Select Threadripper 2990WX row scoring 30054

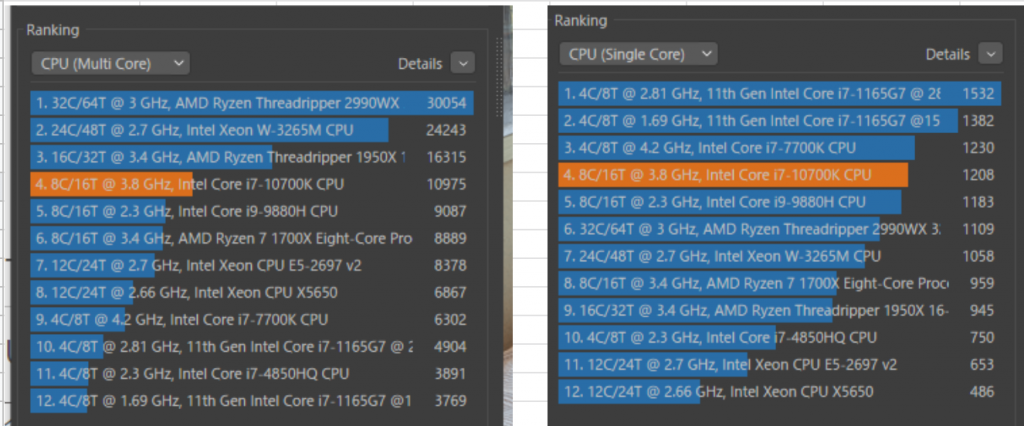pyautogui.click(x=252, y=103)
